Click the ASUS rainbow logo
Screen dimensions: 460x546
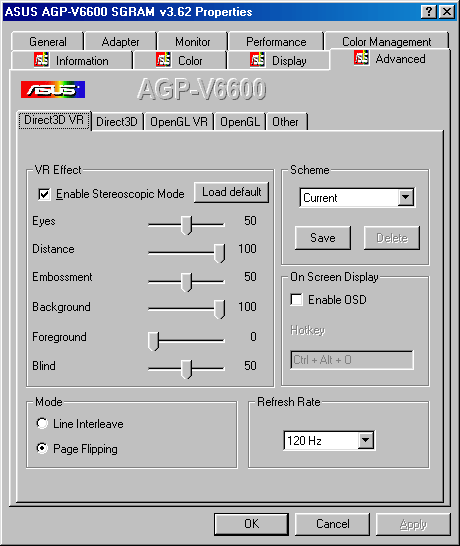coord(53,89)
